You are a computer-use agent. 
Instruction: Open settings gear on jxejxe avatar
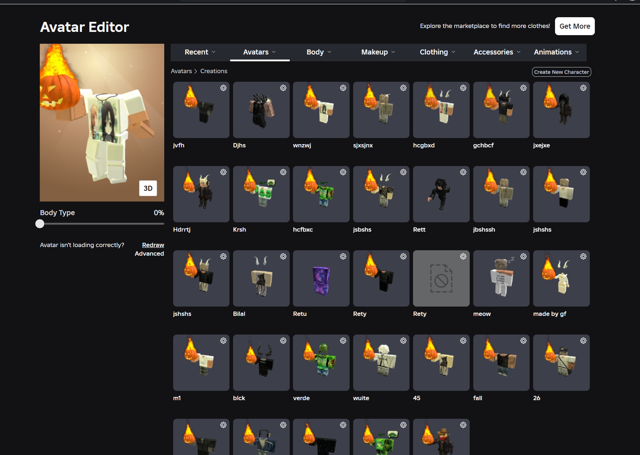pyautogui.click(x=583, y=88)
